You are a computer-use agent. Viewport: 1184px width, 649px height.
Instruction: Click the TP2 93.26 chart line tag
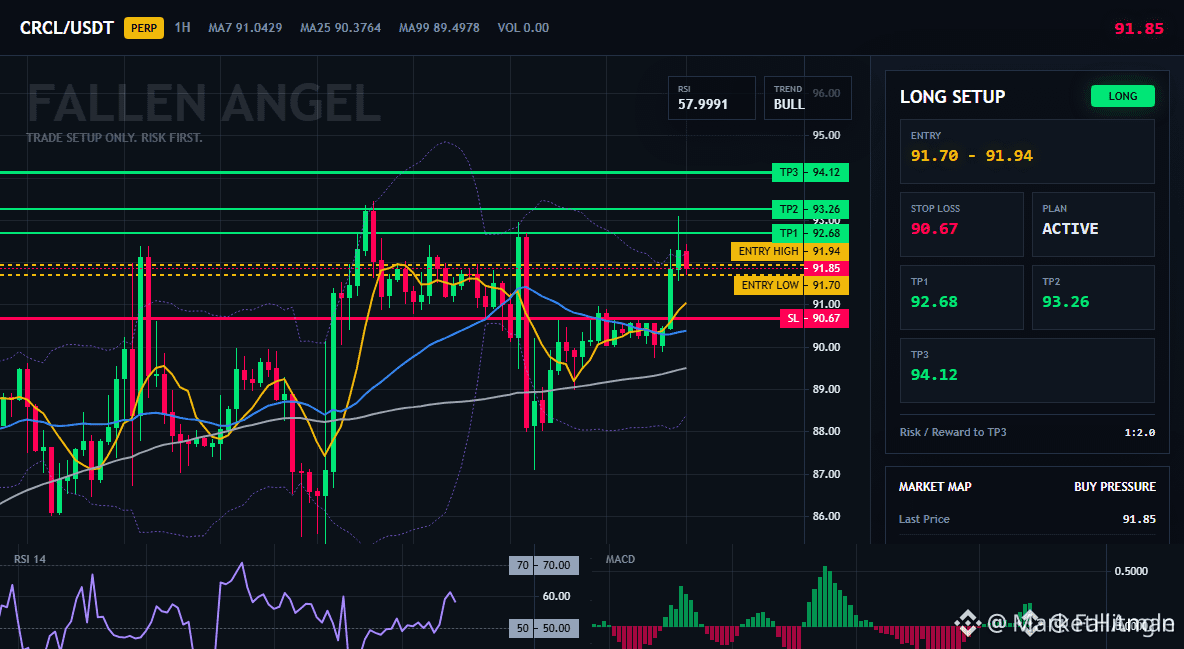click(x=810, y=209)
